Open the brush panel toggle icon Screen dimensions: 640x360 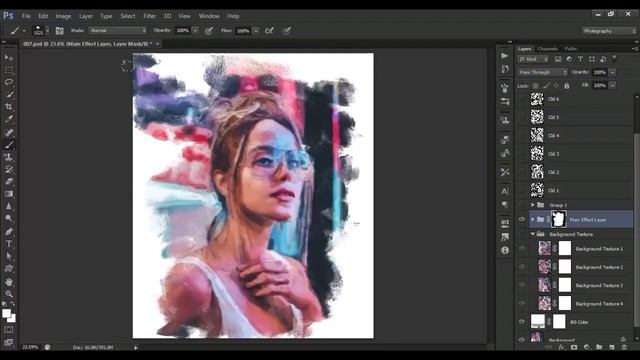click(60, 31)
